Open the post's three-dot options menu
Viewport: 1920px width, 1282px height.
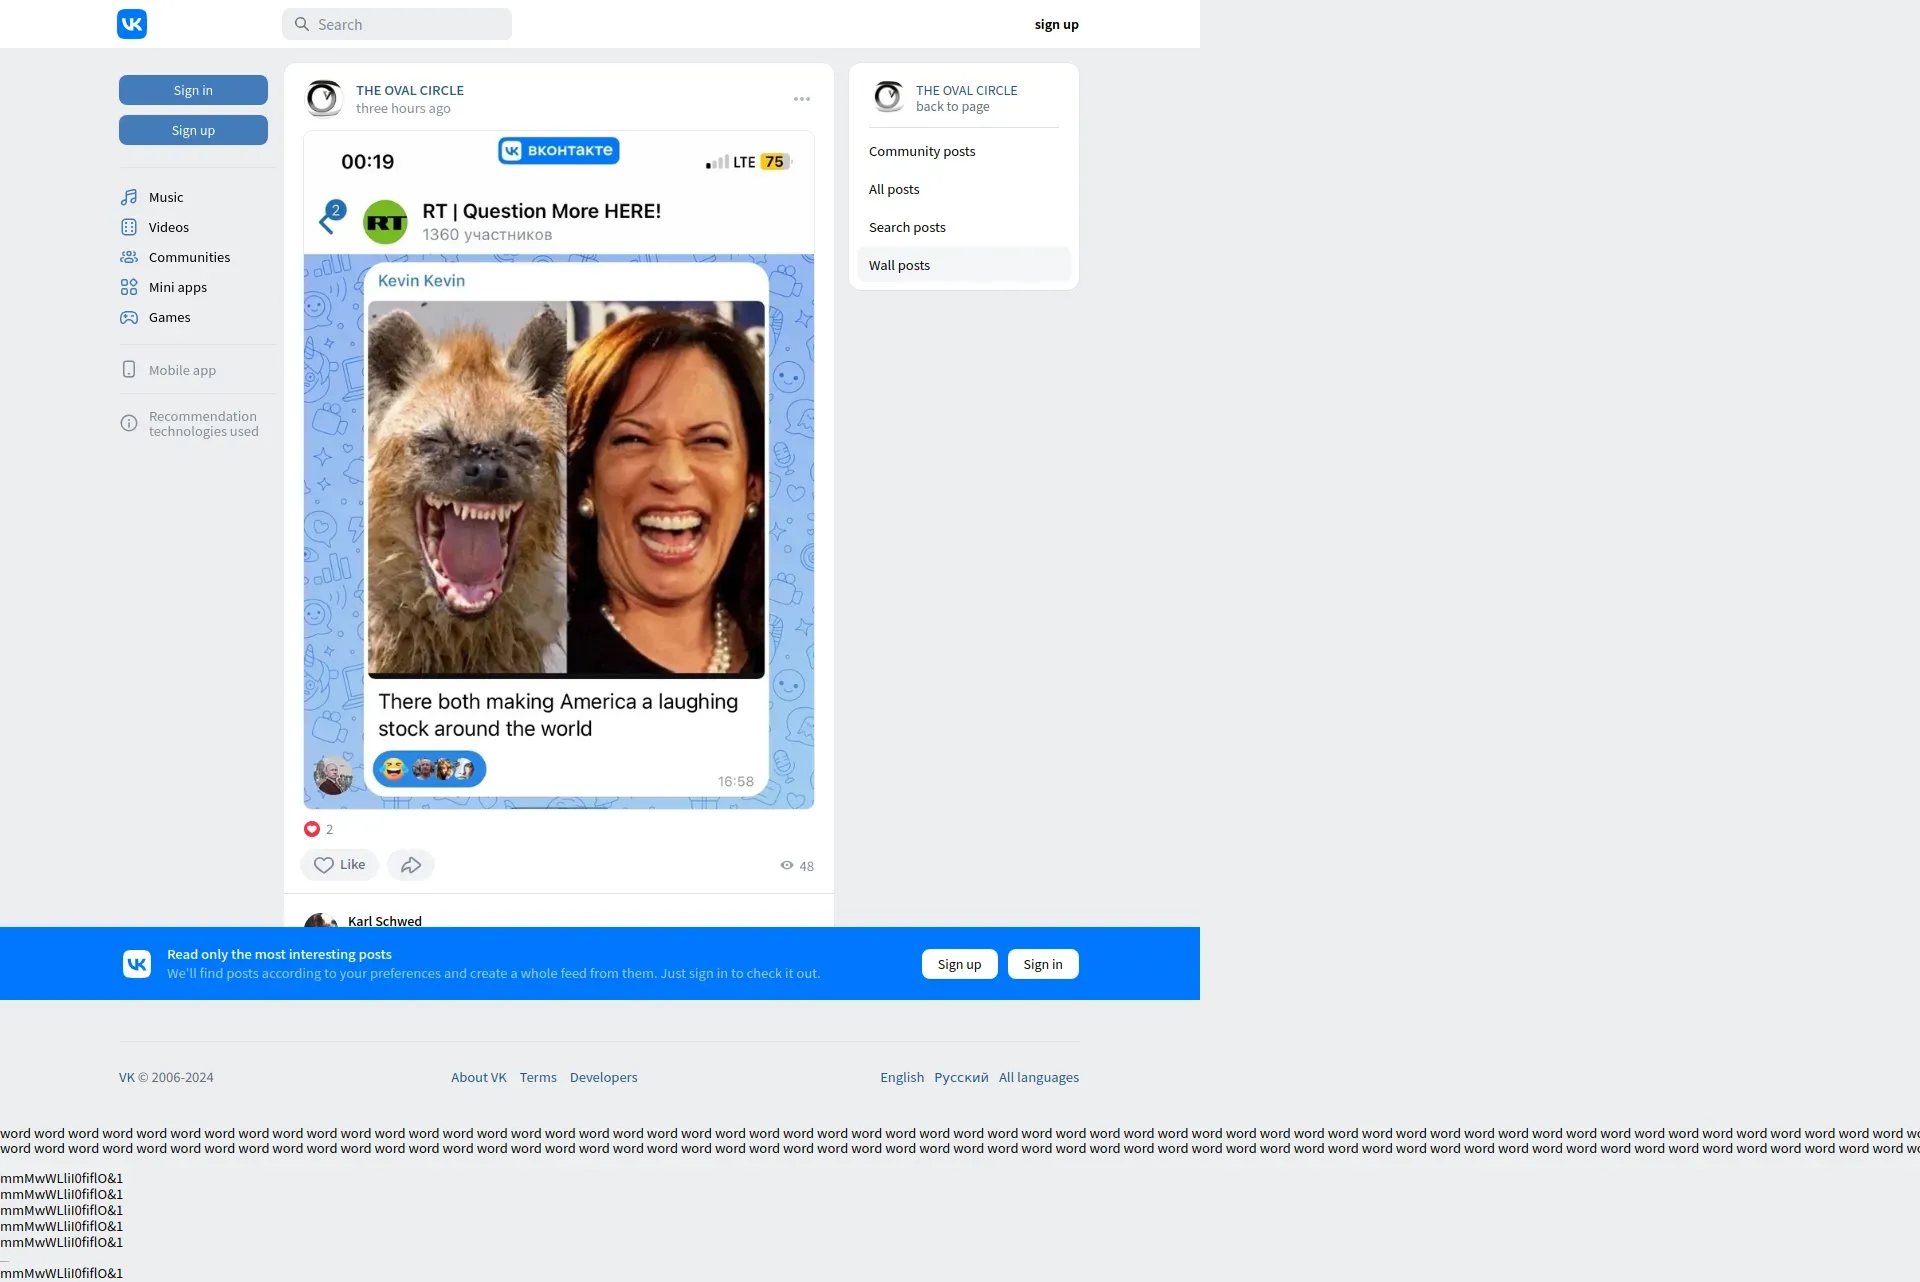[x=802, y=99]
